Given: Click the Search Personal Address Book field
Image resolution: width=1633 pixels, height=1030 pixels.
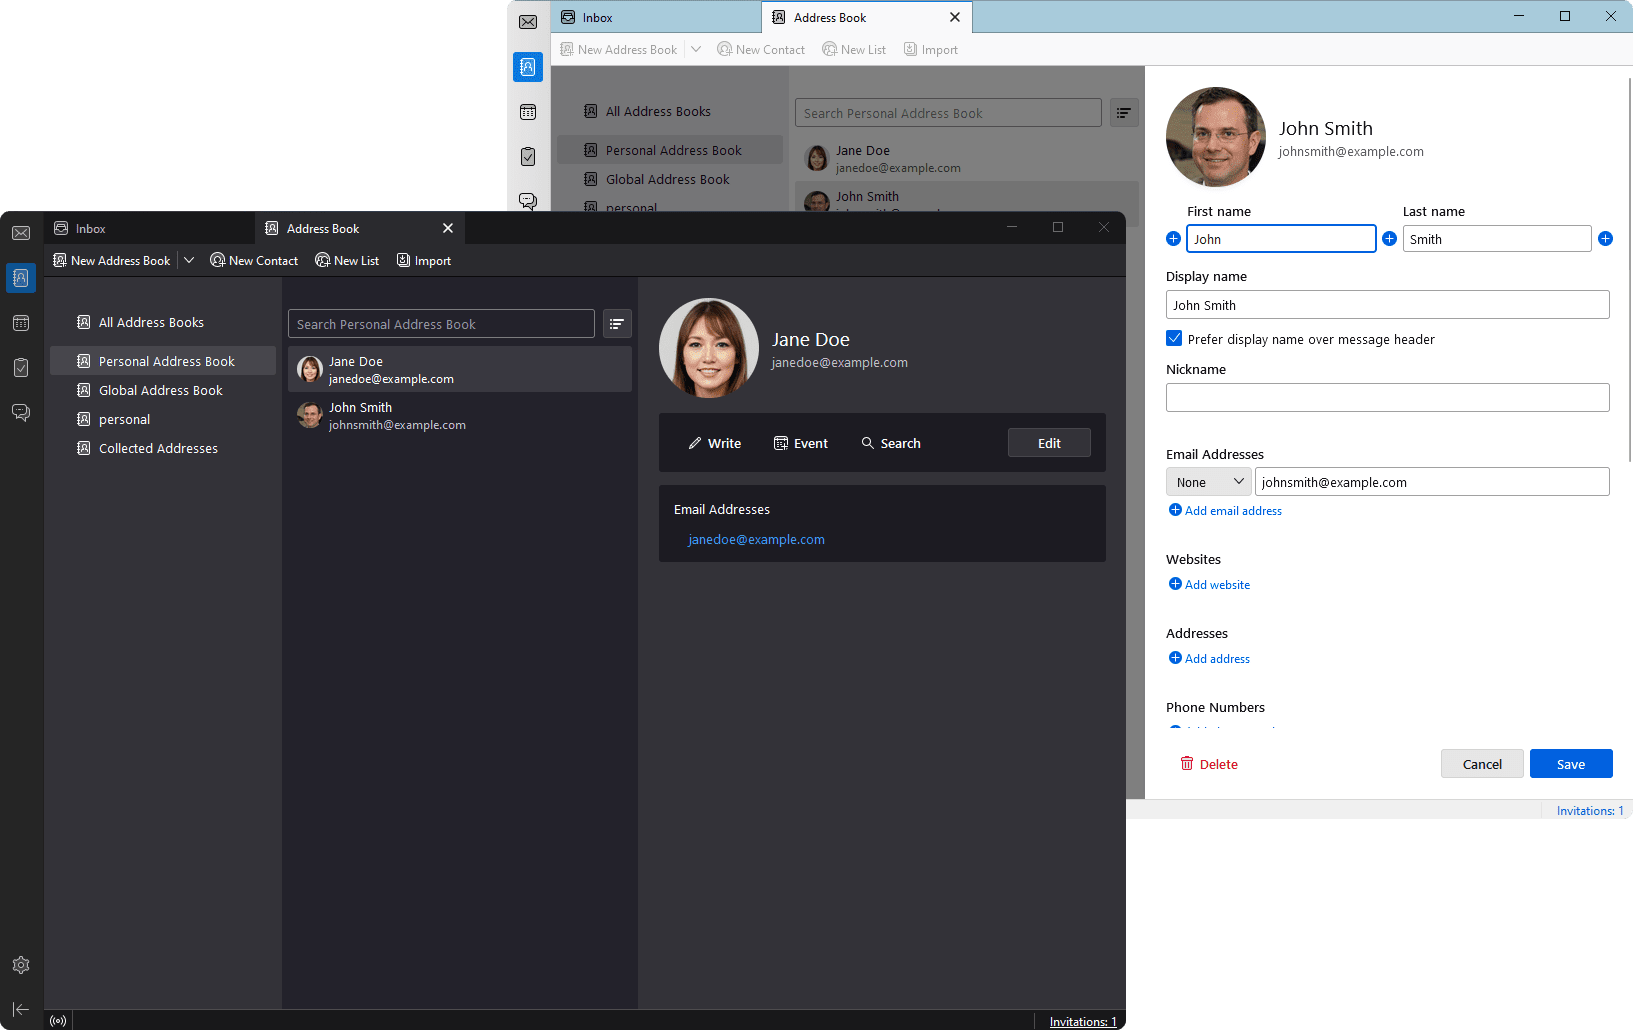Looking at the screenshot, I should [440, 323].
